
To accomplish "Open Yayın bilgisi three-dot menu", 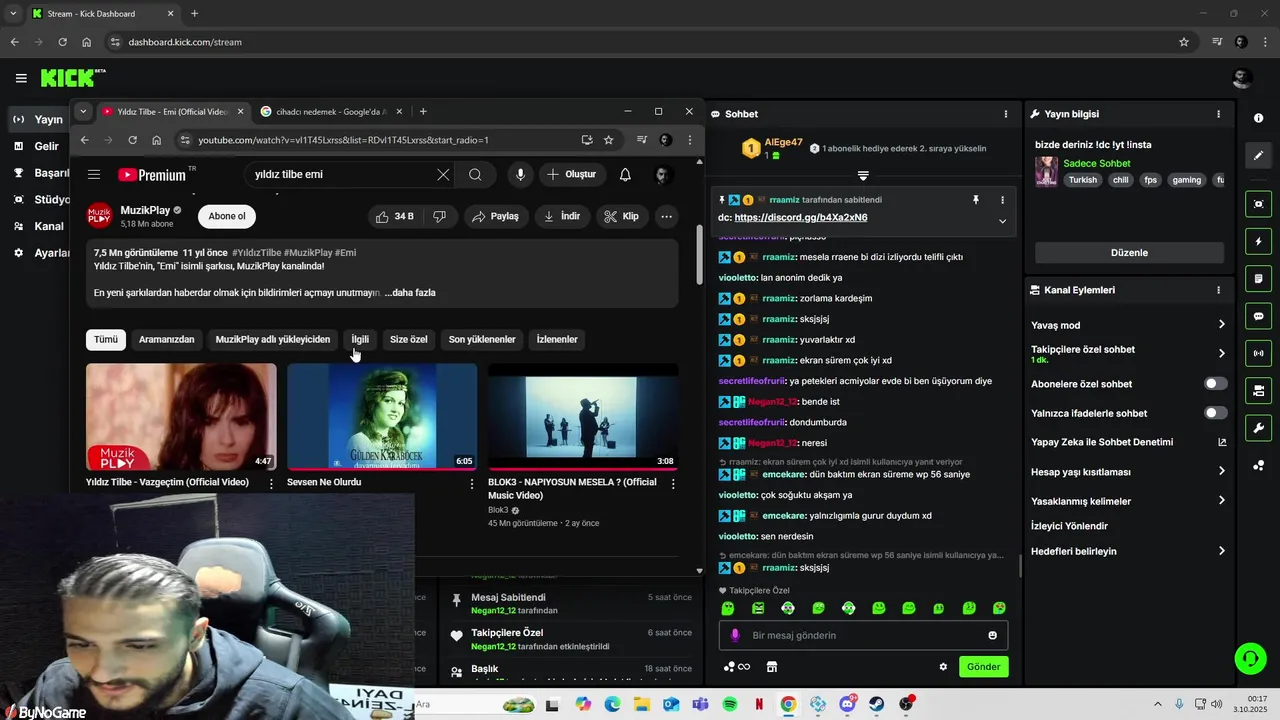I will click(x=1218, y=114).
